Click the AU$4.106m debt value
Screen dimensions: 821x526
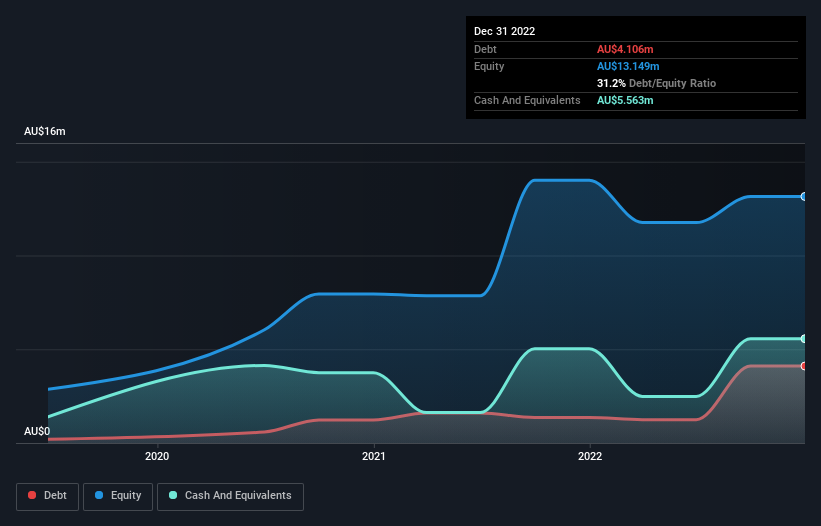coord(625,49)
